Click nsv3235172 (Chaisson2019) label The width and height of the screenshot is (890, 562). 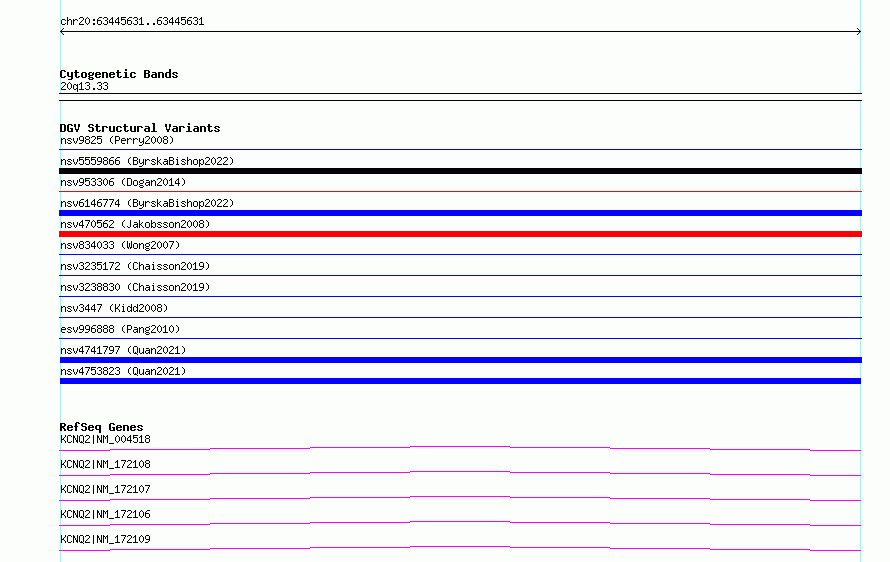tap(135, 266)
